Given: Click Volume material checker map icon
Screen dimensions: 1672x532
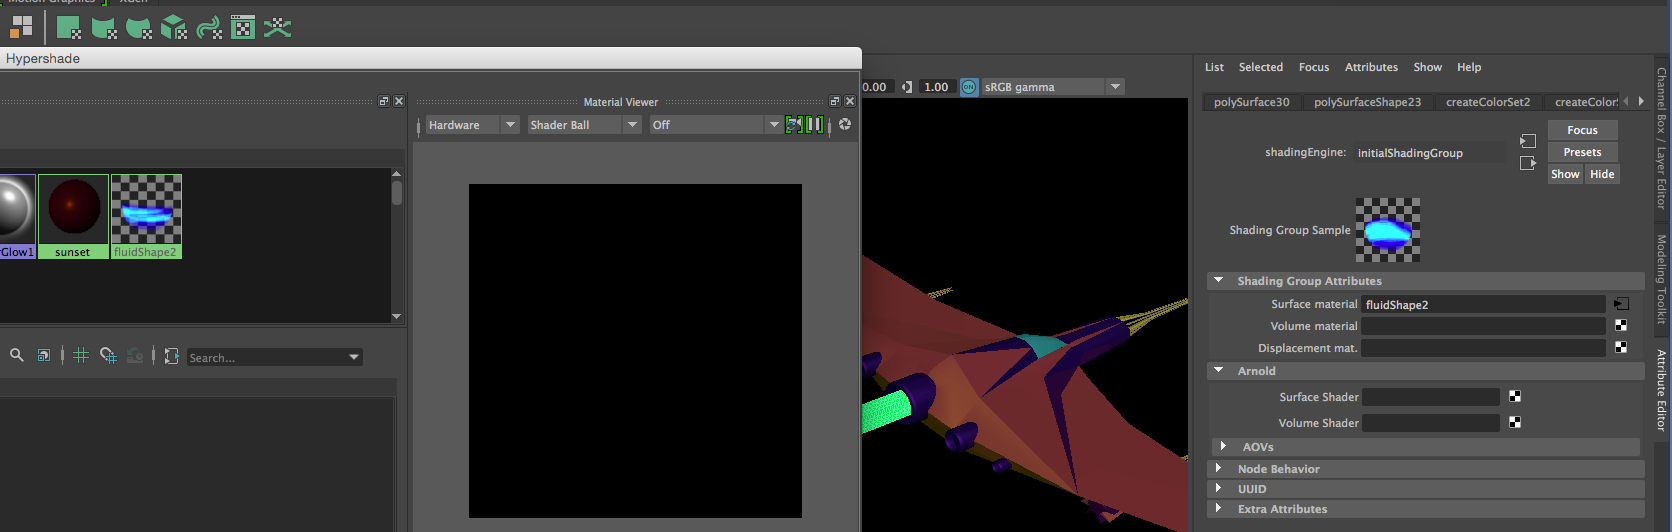Looking at the screenshot, I should (x=1621, y=326).
